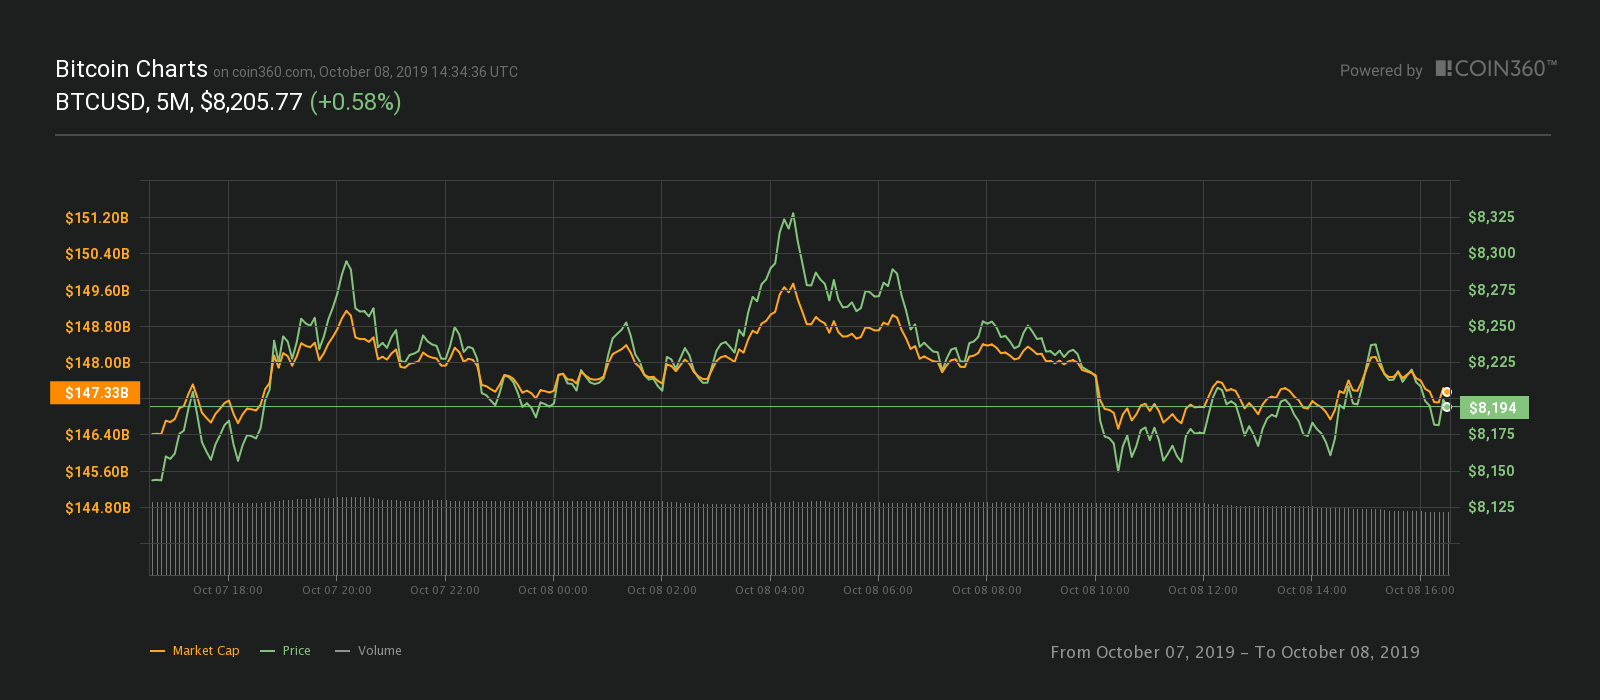1600x700 pixels.
Task: Click the $8,300 price axis label
Action: (x=1491, y=253)
